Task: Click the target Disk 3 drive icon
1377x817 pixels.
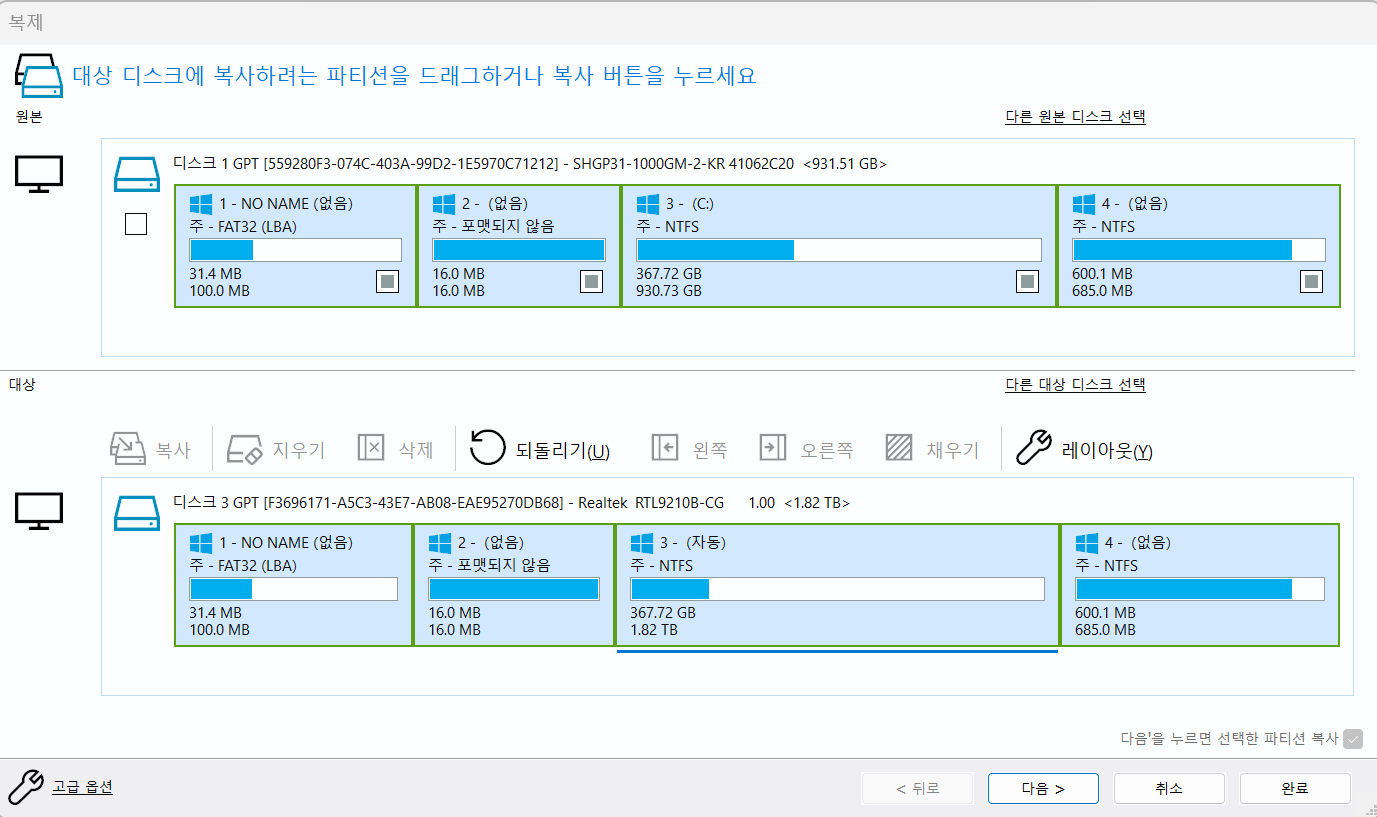Action: pyautogui.click(x=136, y=513)
